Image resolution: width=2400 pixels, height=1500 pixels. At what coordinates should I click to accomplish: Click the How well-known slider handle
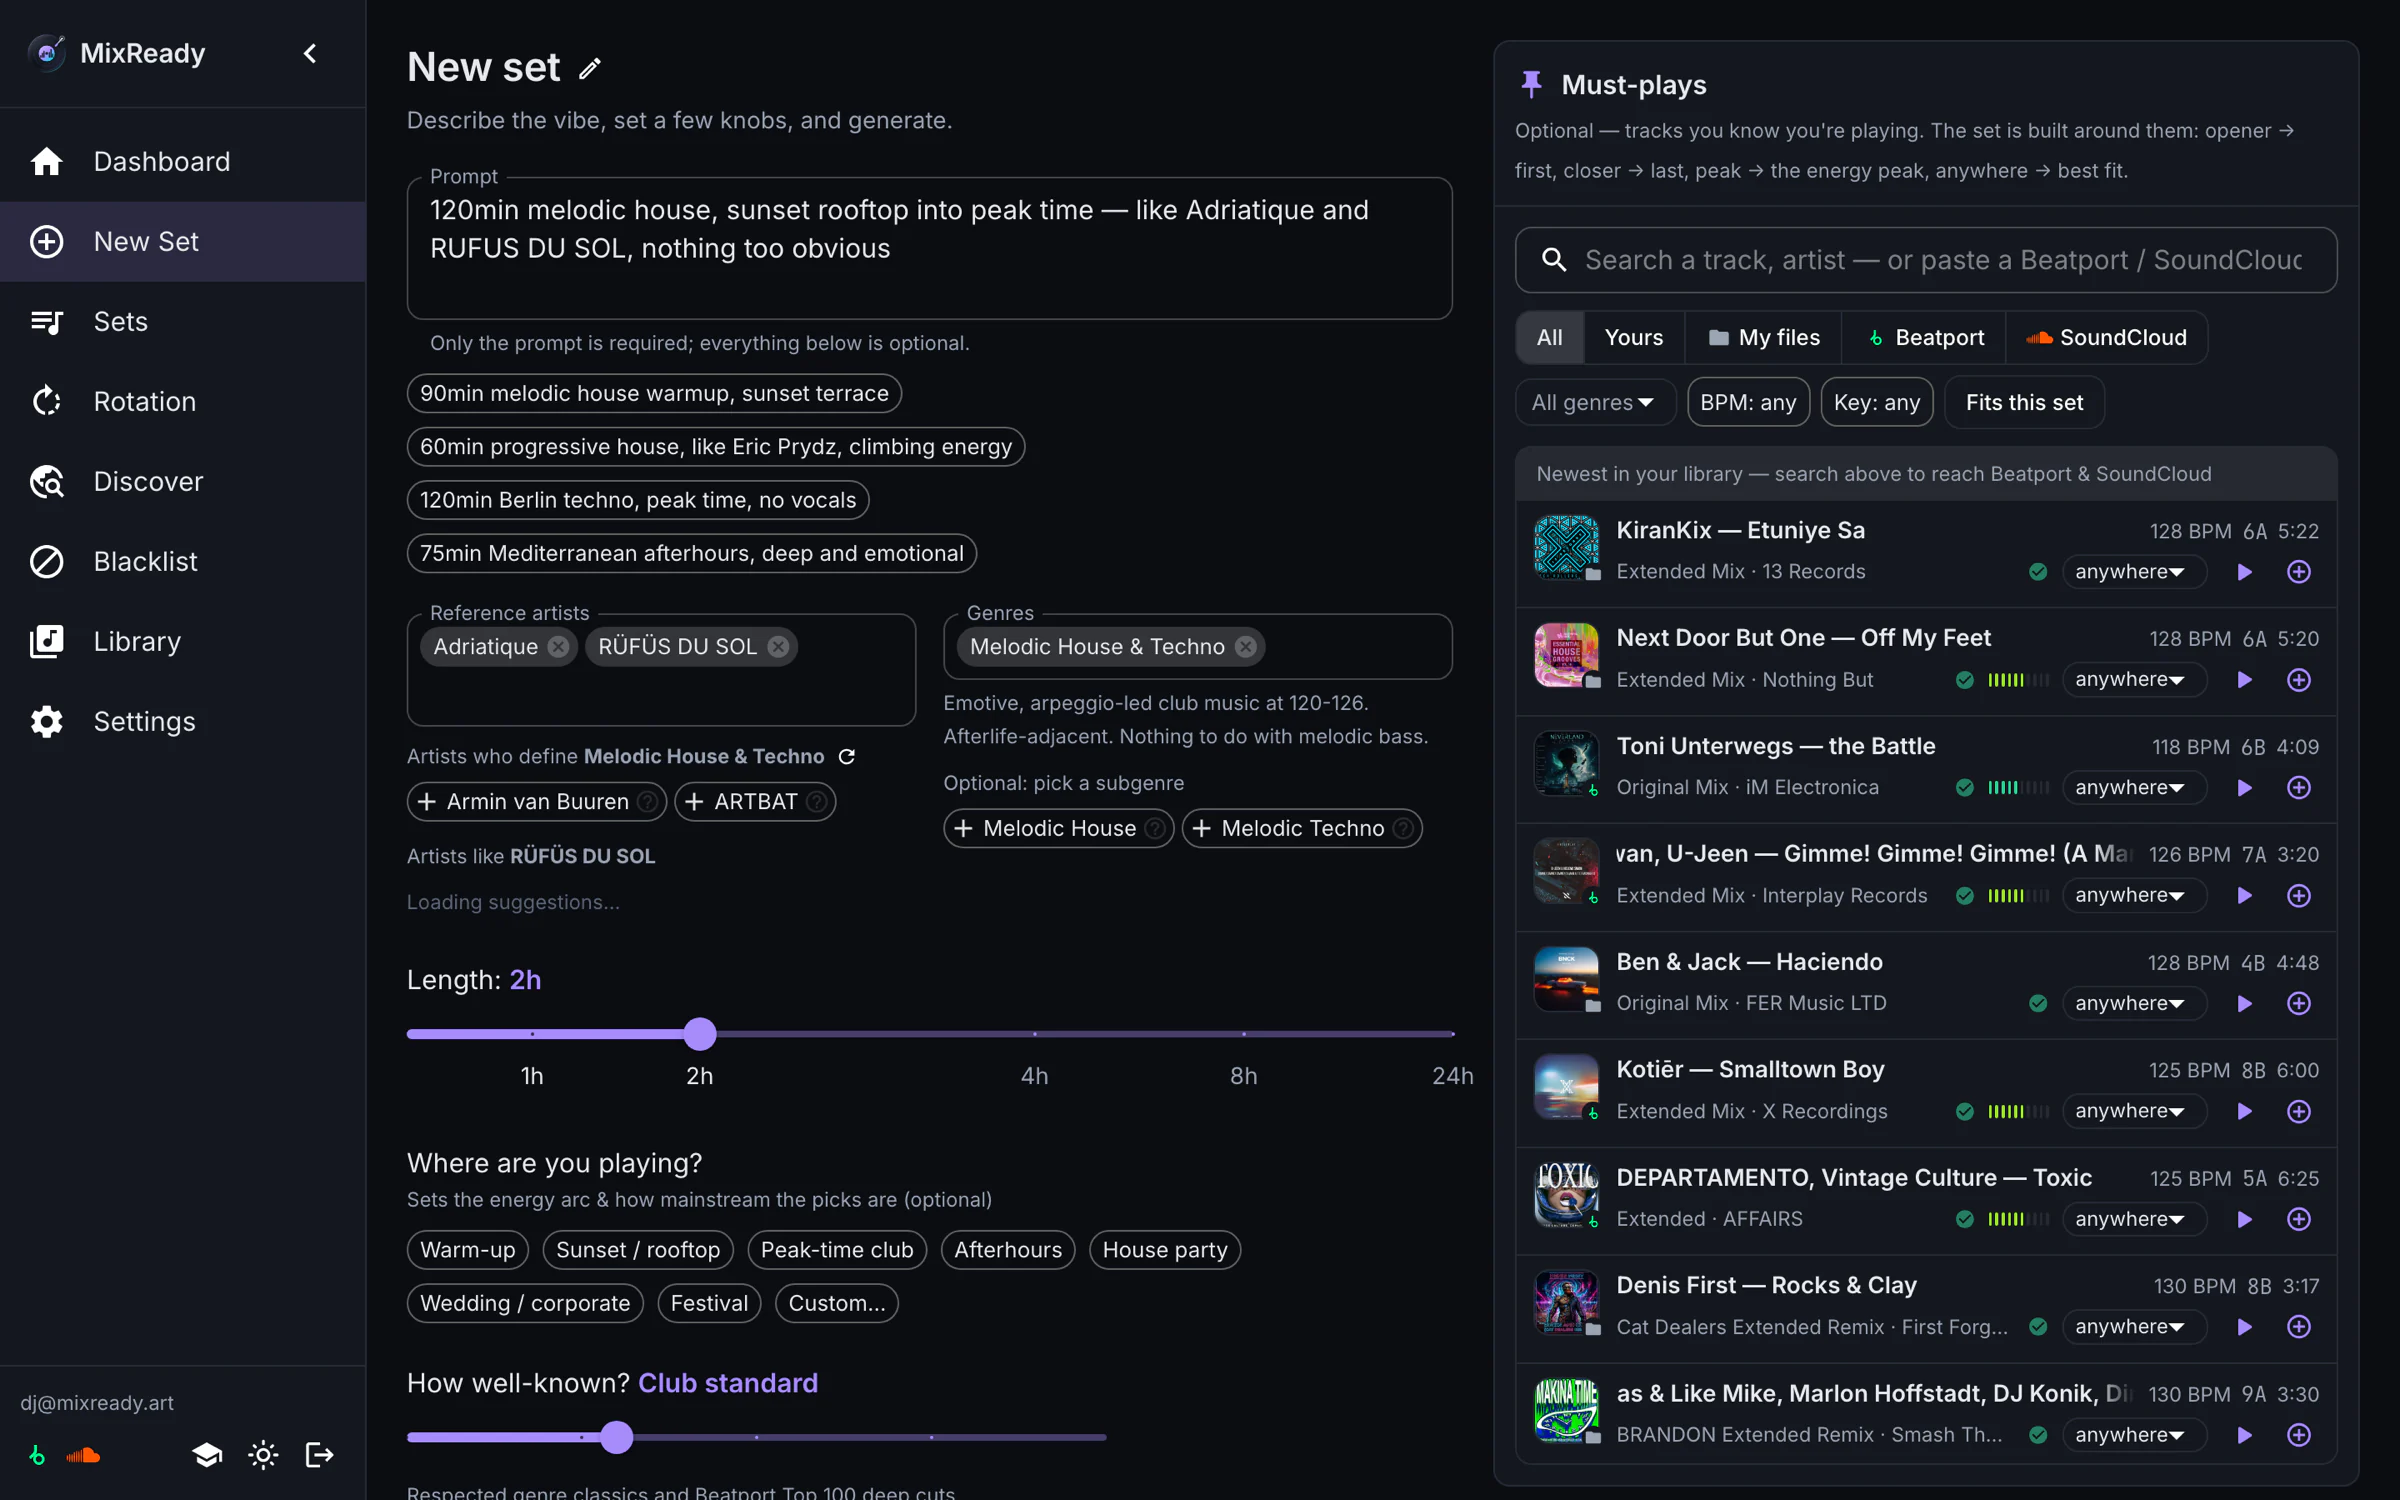coord(617,1438)
